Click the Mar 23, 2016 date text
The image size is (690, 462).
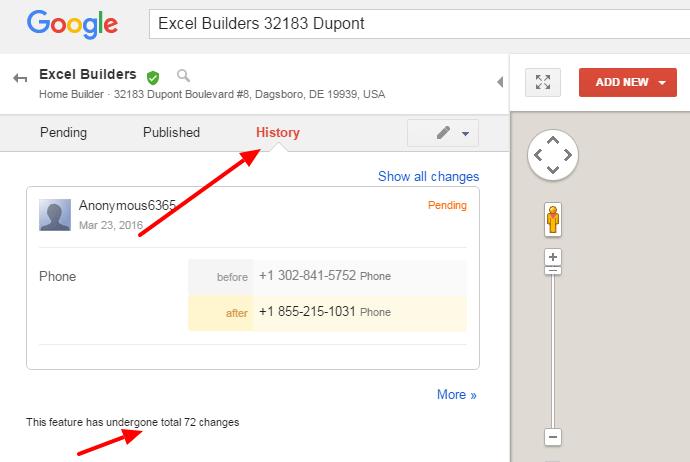point(111,225)
